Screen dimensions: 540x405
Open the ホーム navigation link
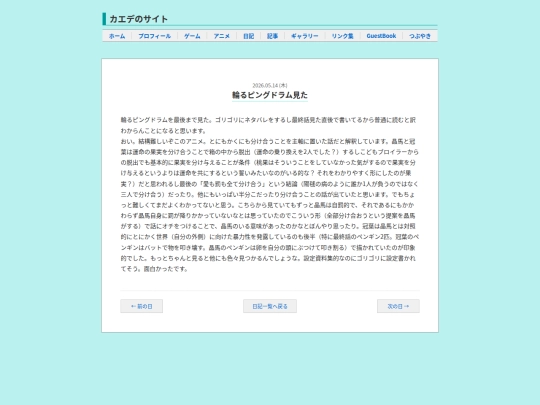pyautogui.click(x=117, y=36)
